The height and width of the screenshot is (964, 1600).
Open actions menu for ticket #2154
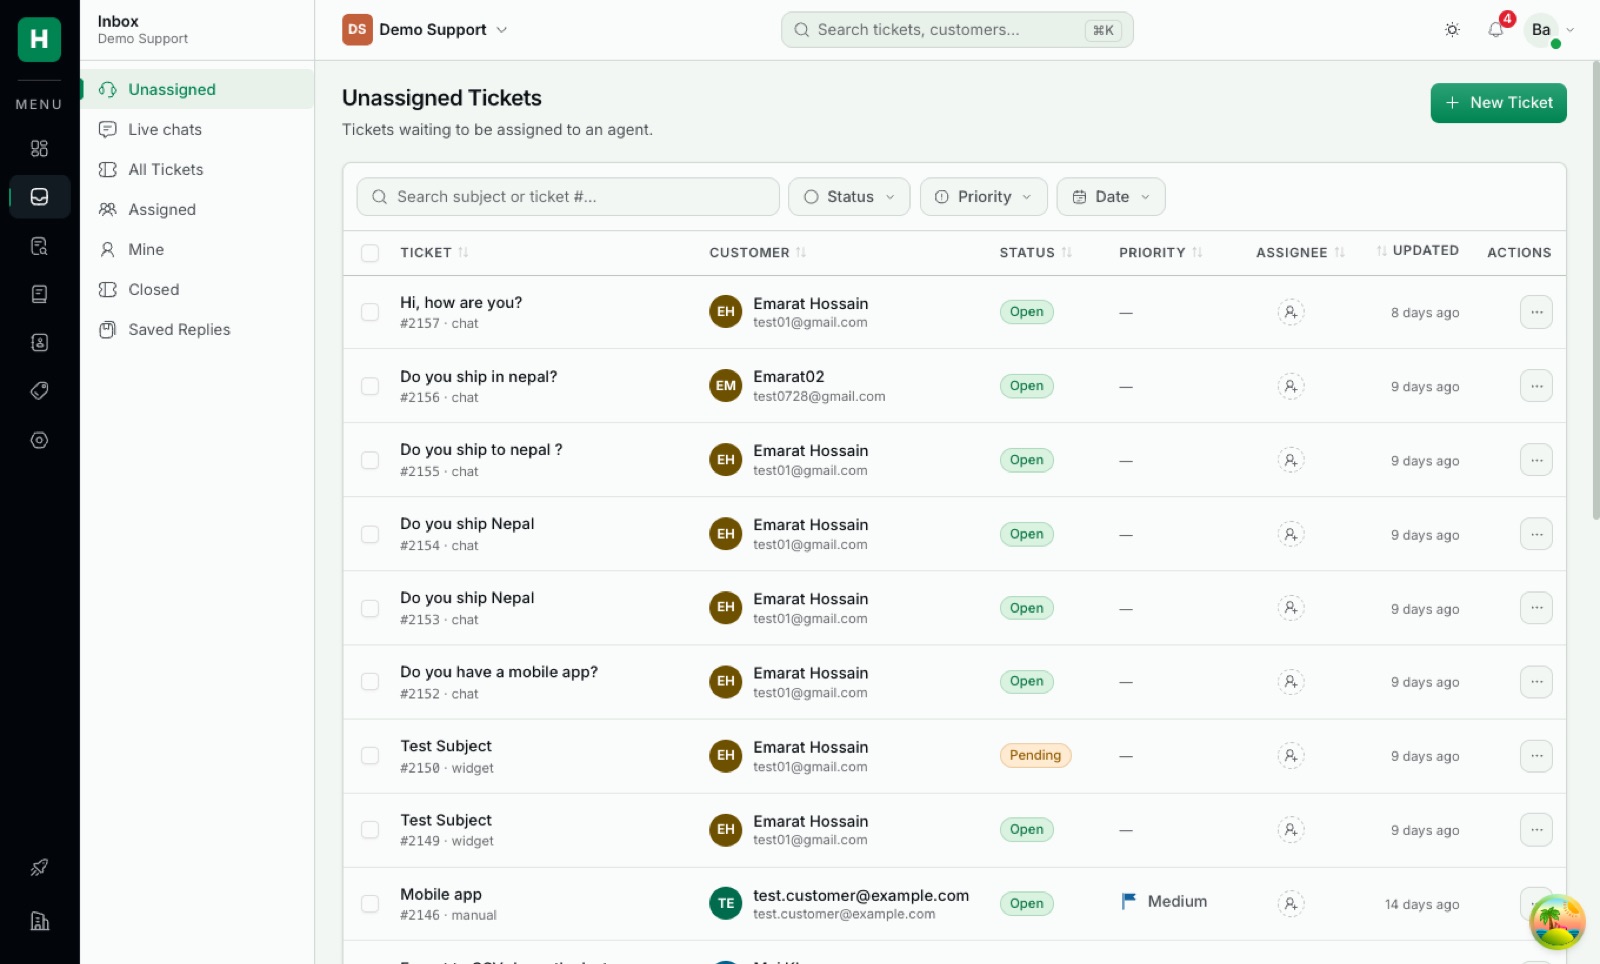[x=1536, y=534]
